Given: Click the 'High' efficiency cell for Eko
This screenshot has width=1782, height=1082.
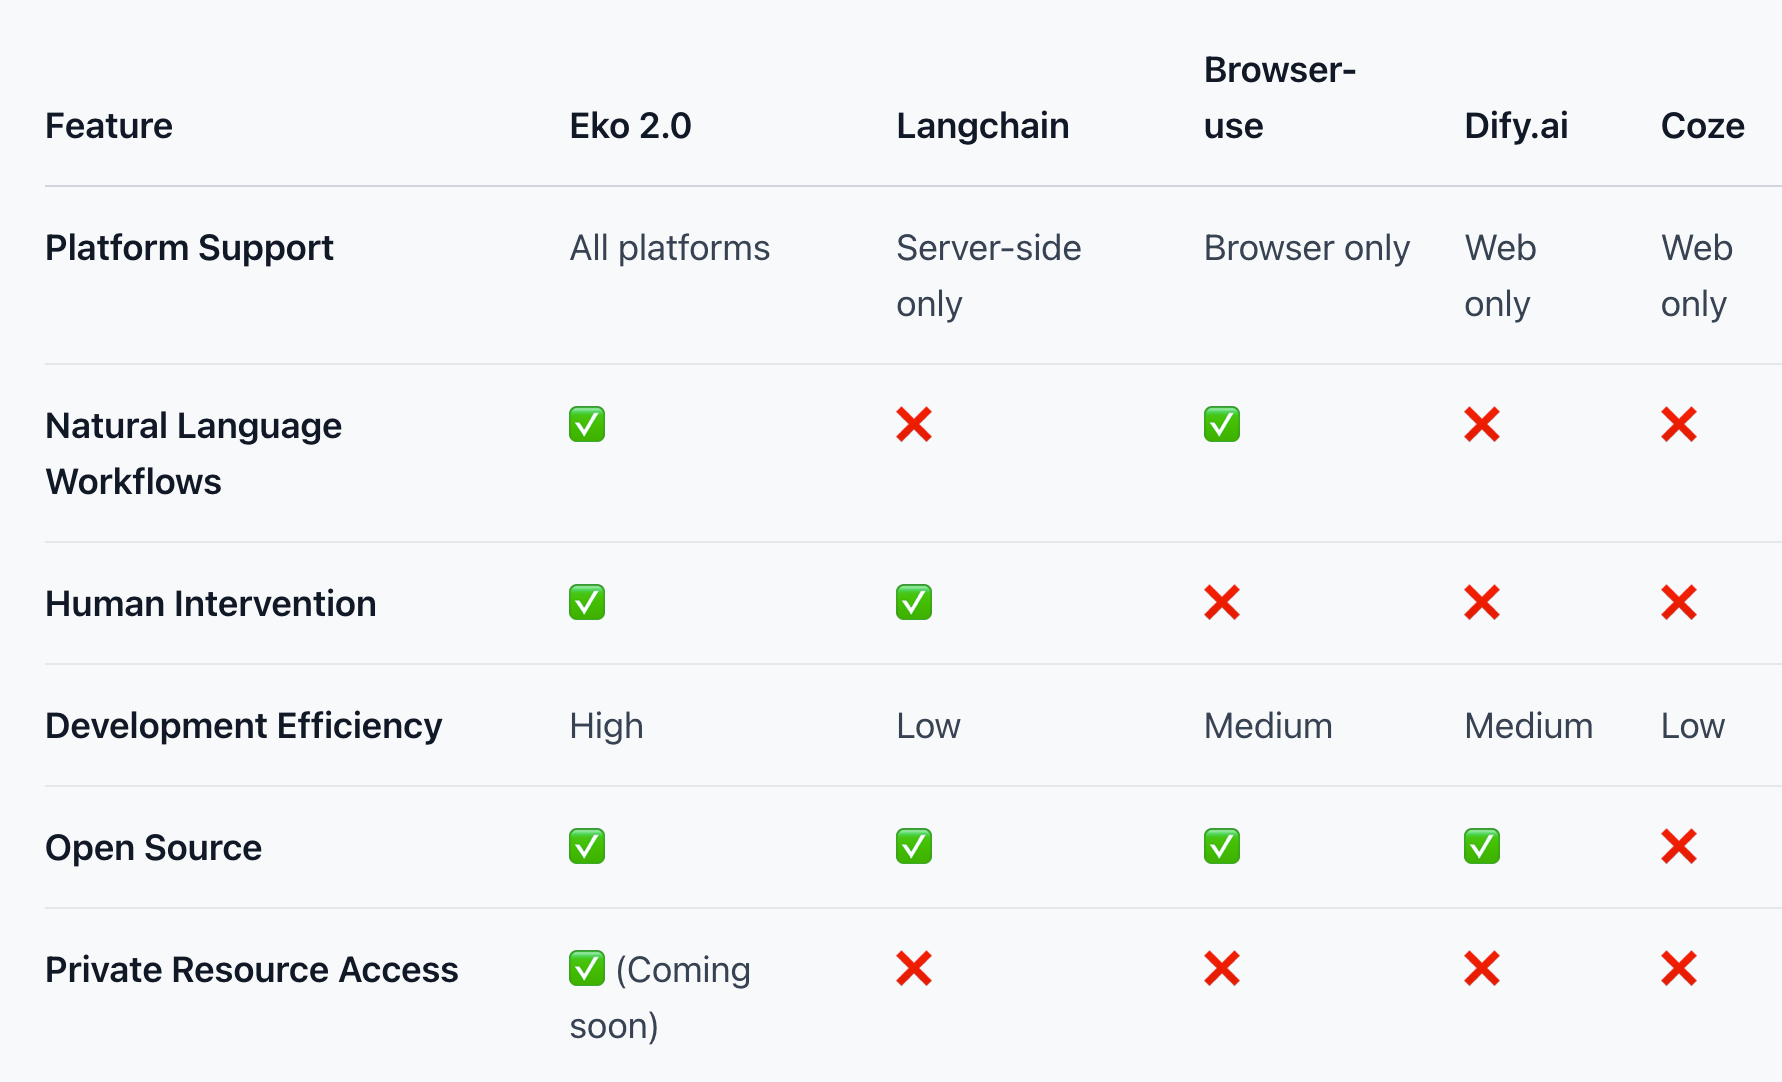Looking at the screenshot, I should click(x=606, y=726).
